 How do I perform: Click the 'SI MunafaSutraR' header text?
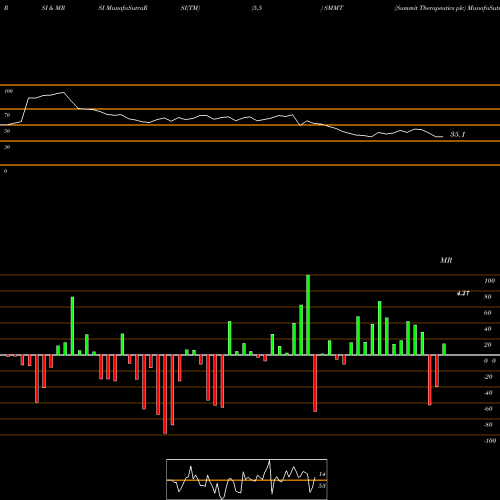123,8
